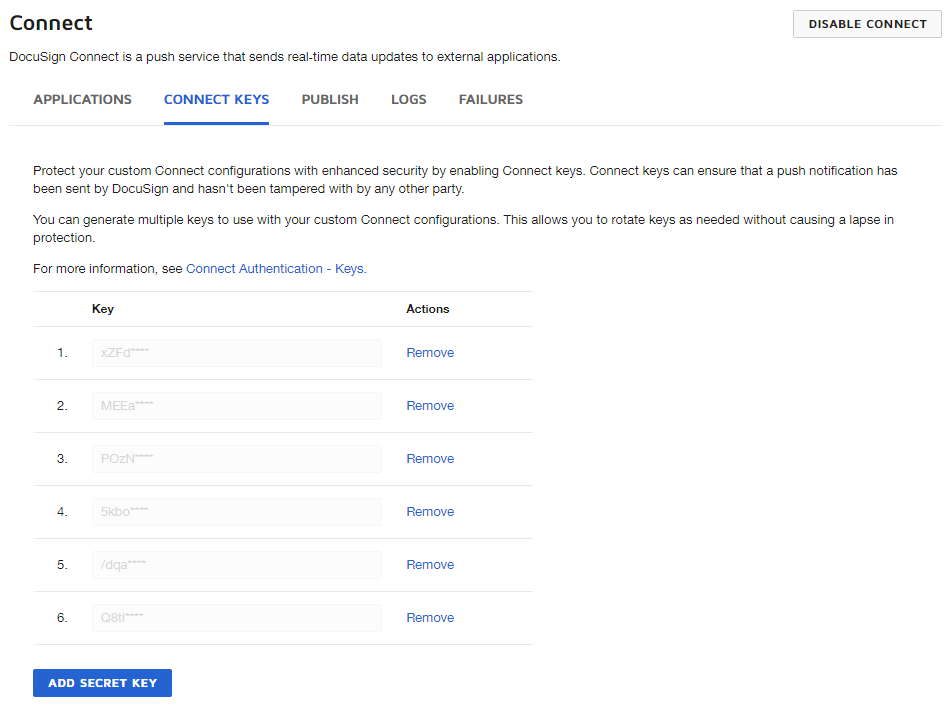Open the Publish tab
This screenshot has height=705, width=950.
(329, 99)
